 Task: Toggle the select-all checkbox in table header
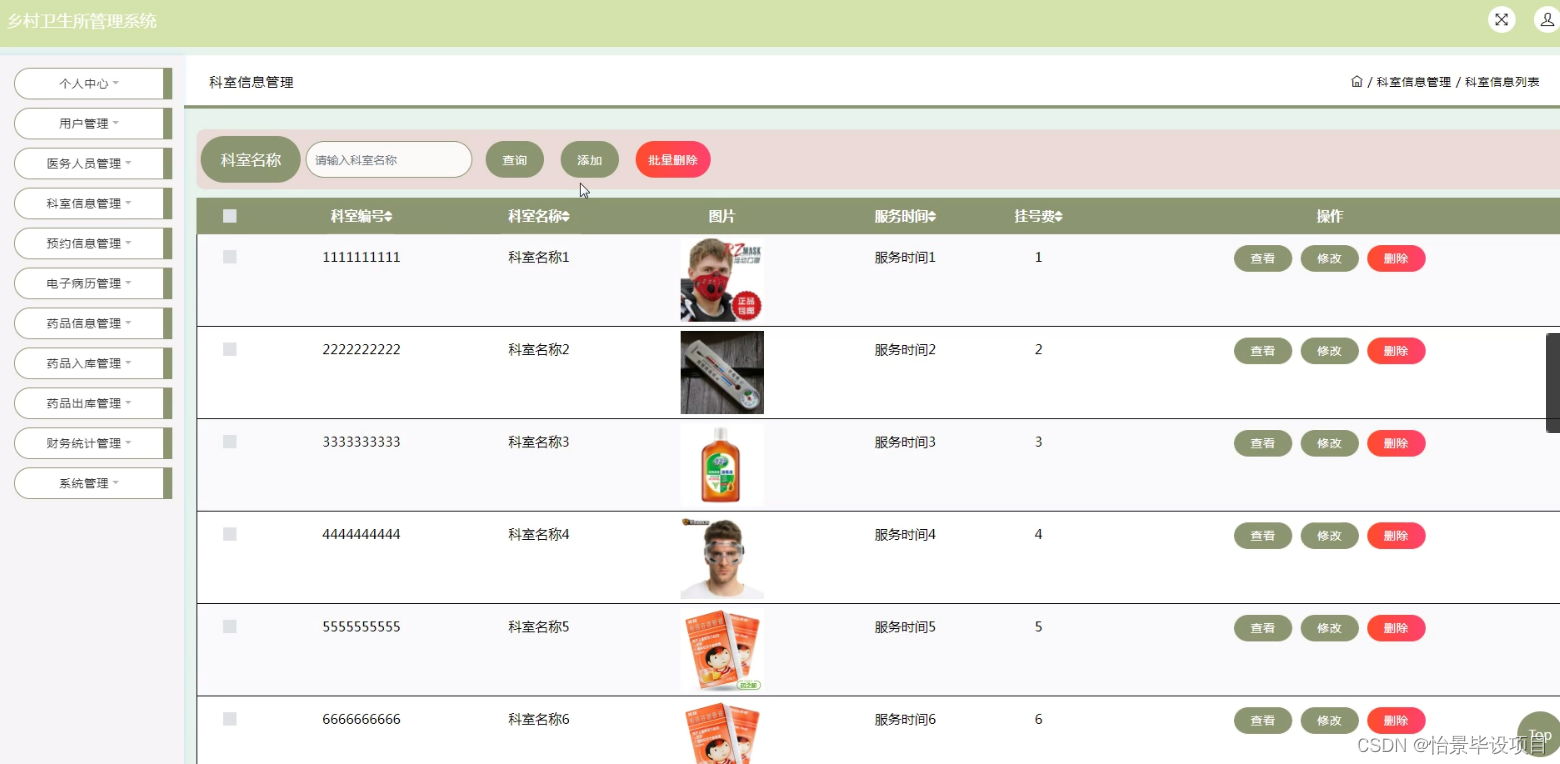coord(229,216)
